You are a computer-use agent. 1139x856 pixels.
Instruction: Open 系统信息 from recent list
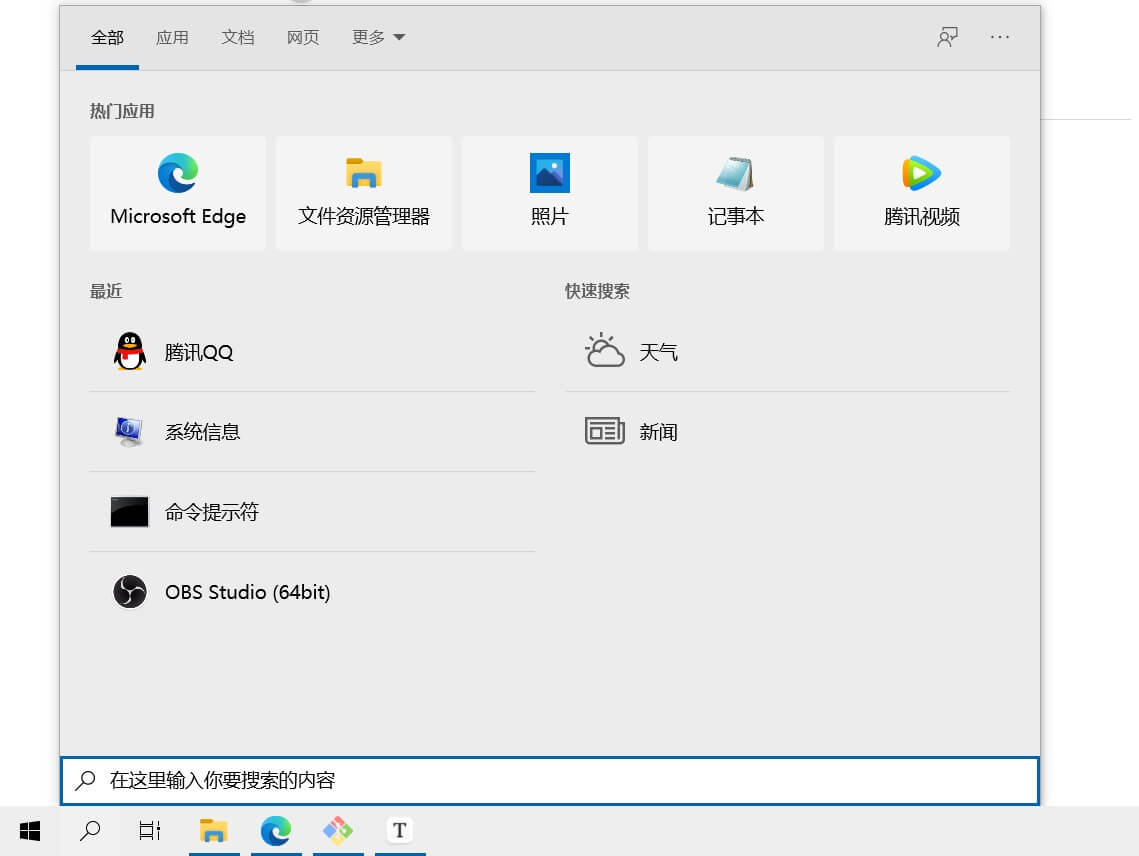click(x=312, y=432)
